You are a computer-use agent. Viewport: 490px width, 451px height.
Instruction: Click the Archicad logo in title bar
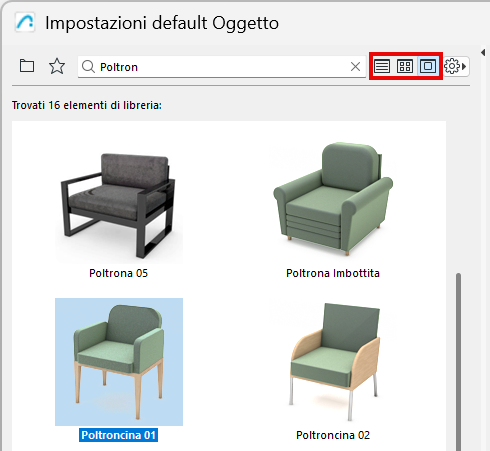tap(25, 22)
